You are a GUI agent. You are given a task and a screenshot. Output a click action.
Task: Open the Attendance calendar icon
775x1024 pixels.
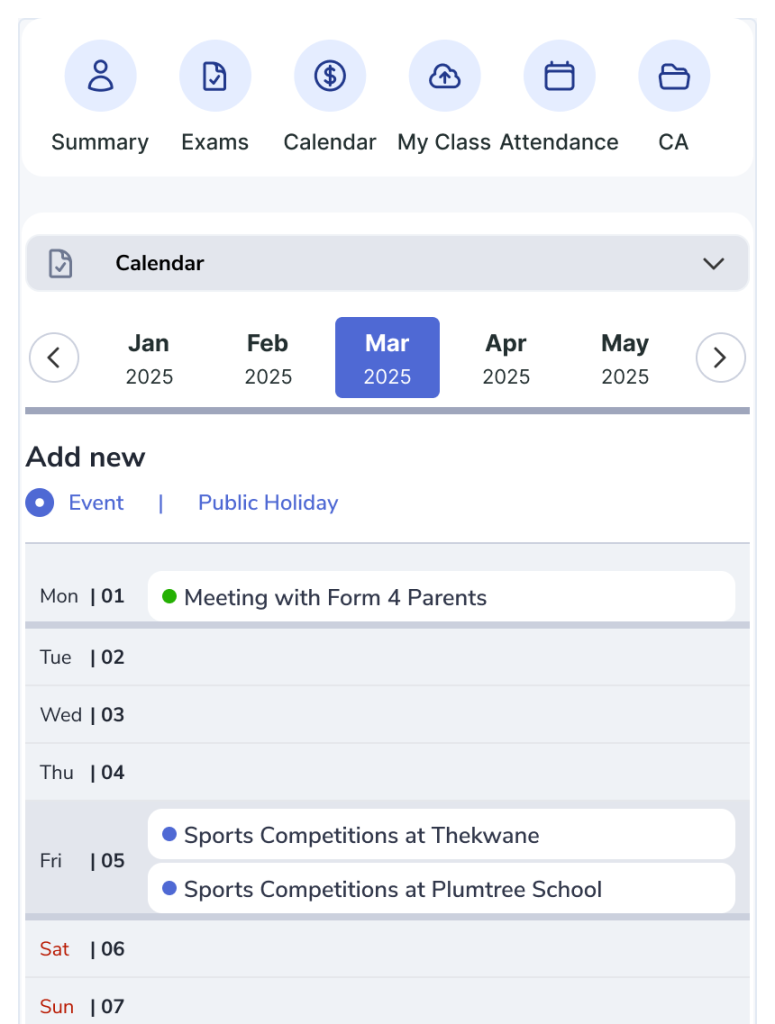coord(560,76)
